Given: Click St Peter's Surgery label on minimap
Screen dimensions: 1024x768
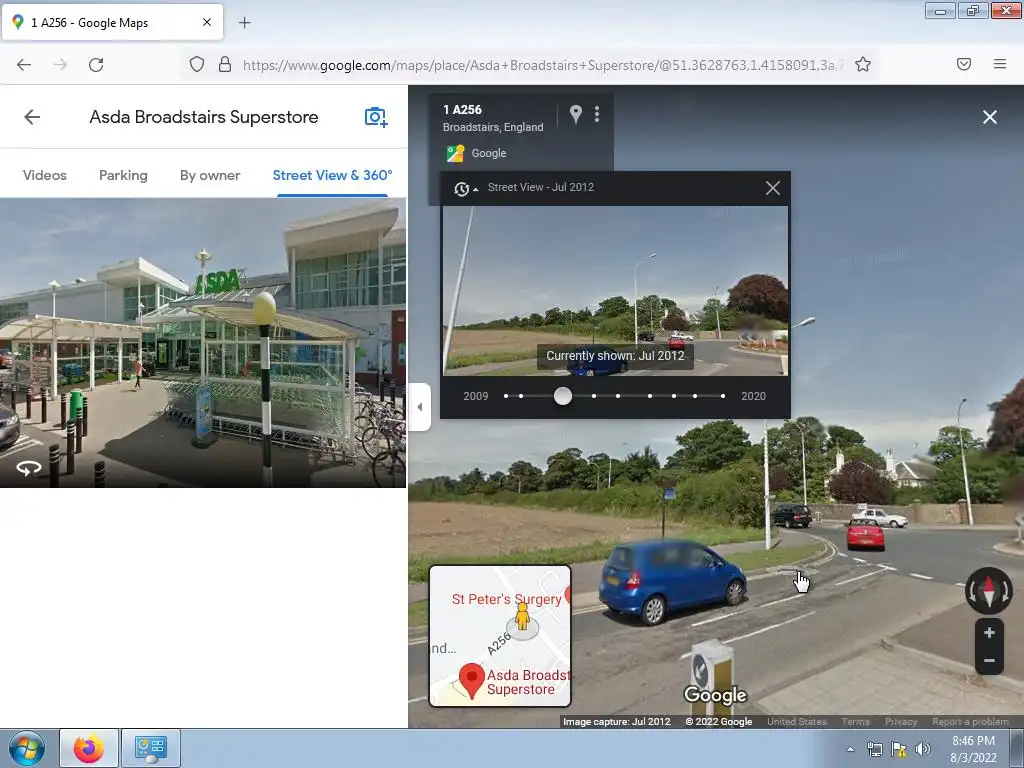Looking at the screenshot, I should [x=506, y=599].
